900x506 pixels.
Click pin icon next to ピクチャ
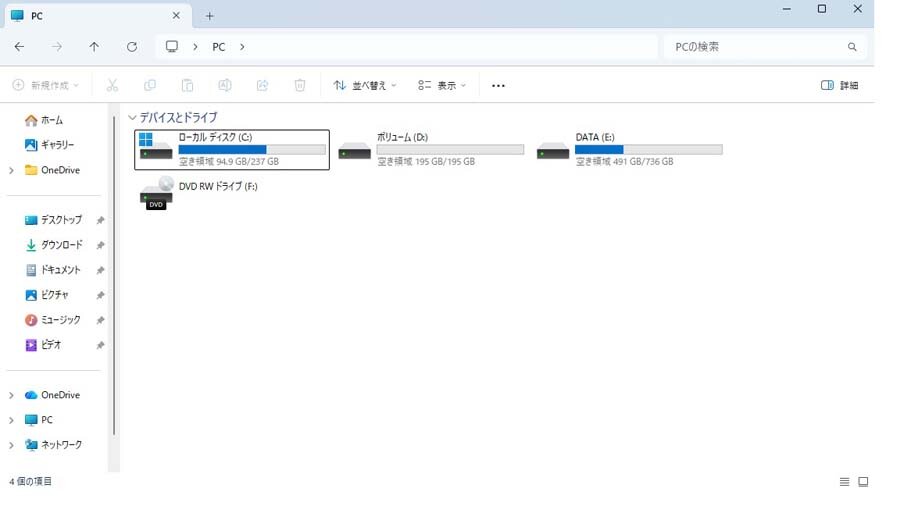click(100, 295)
